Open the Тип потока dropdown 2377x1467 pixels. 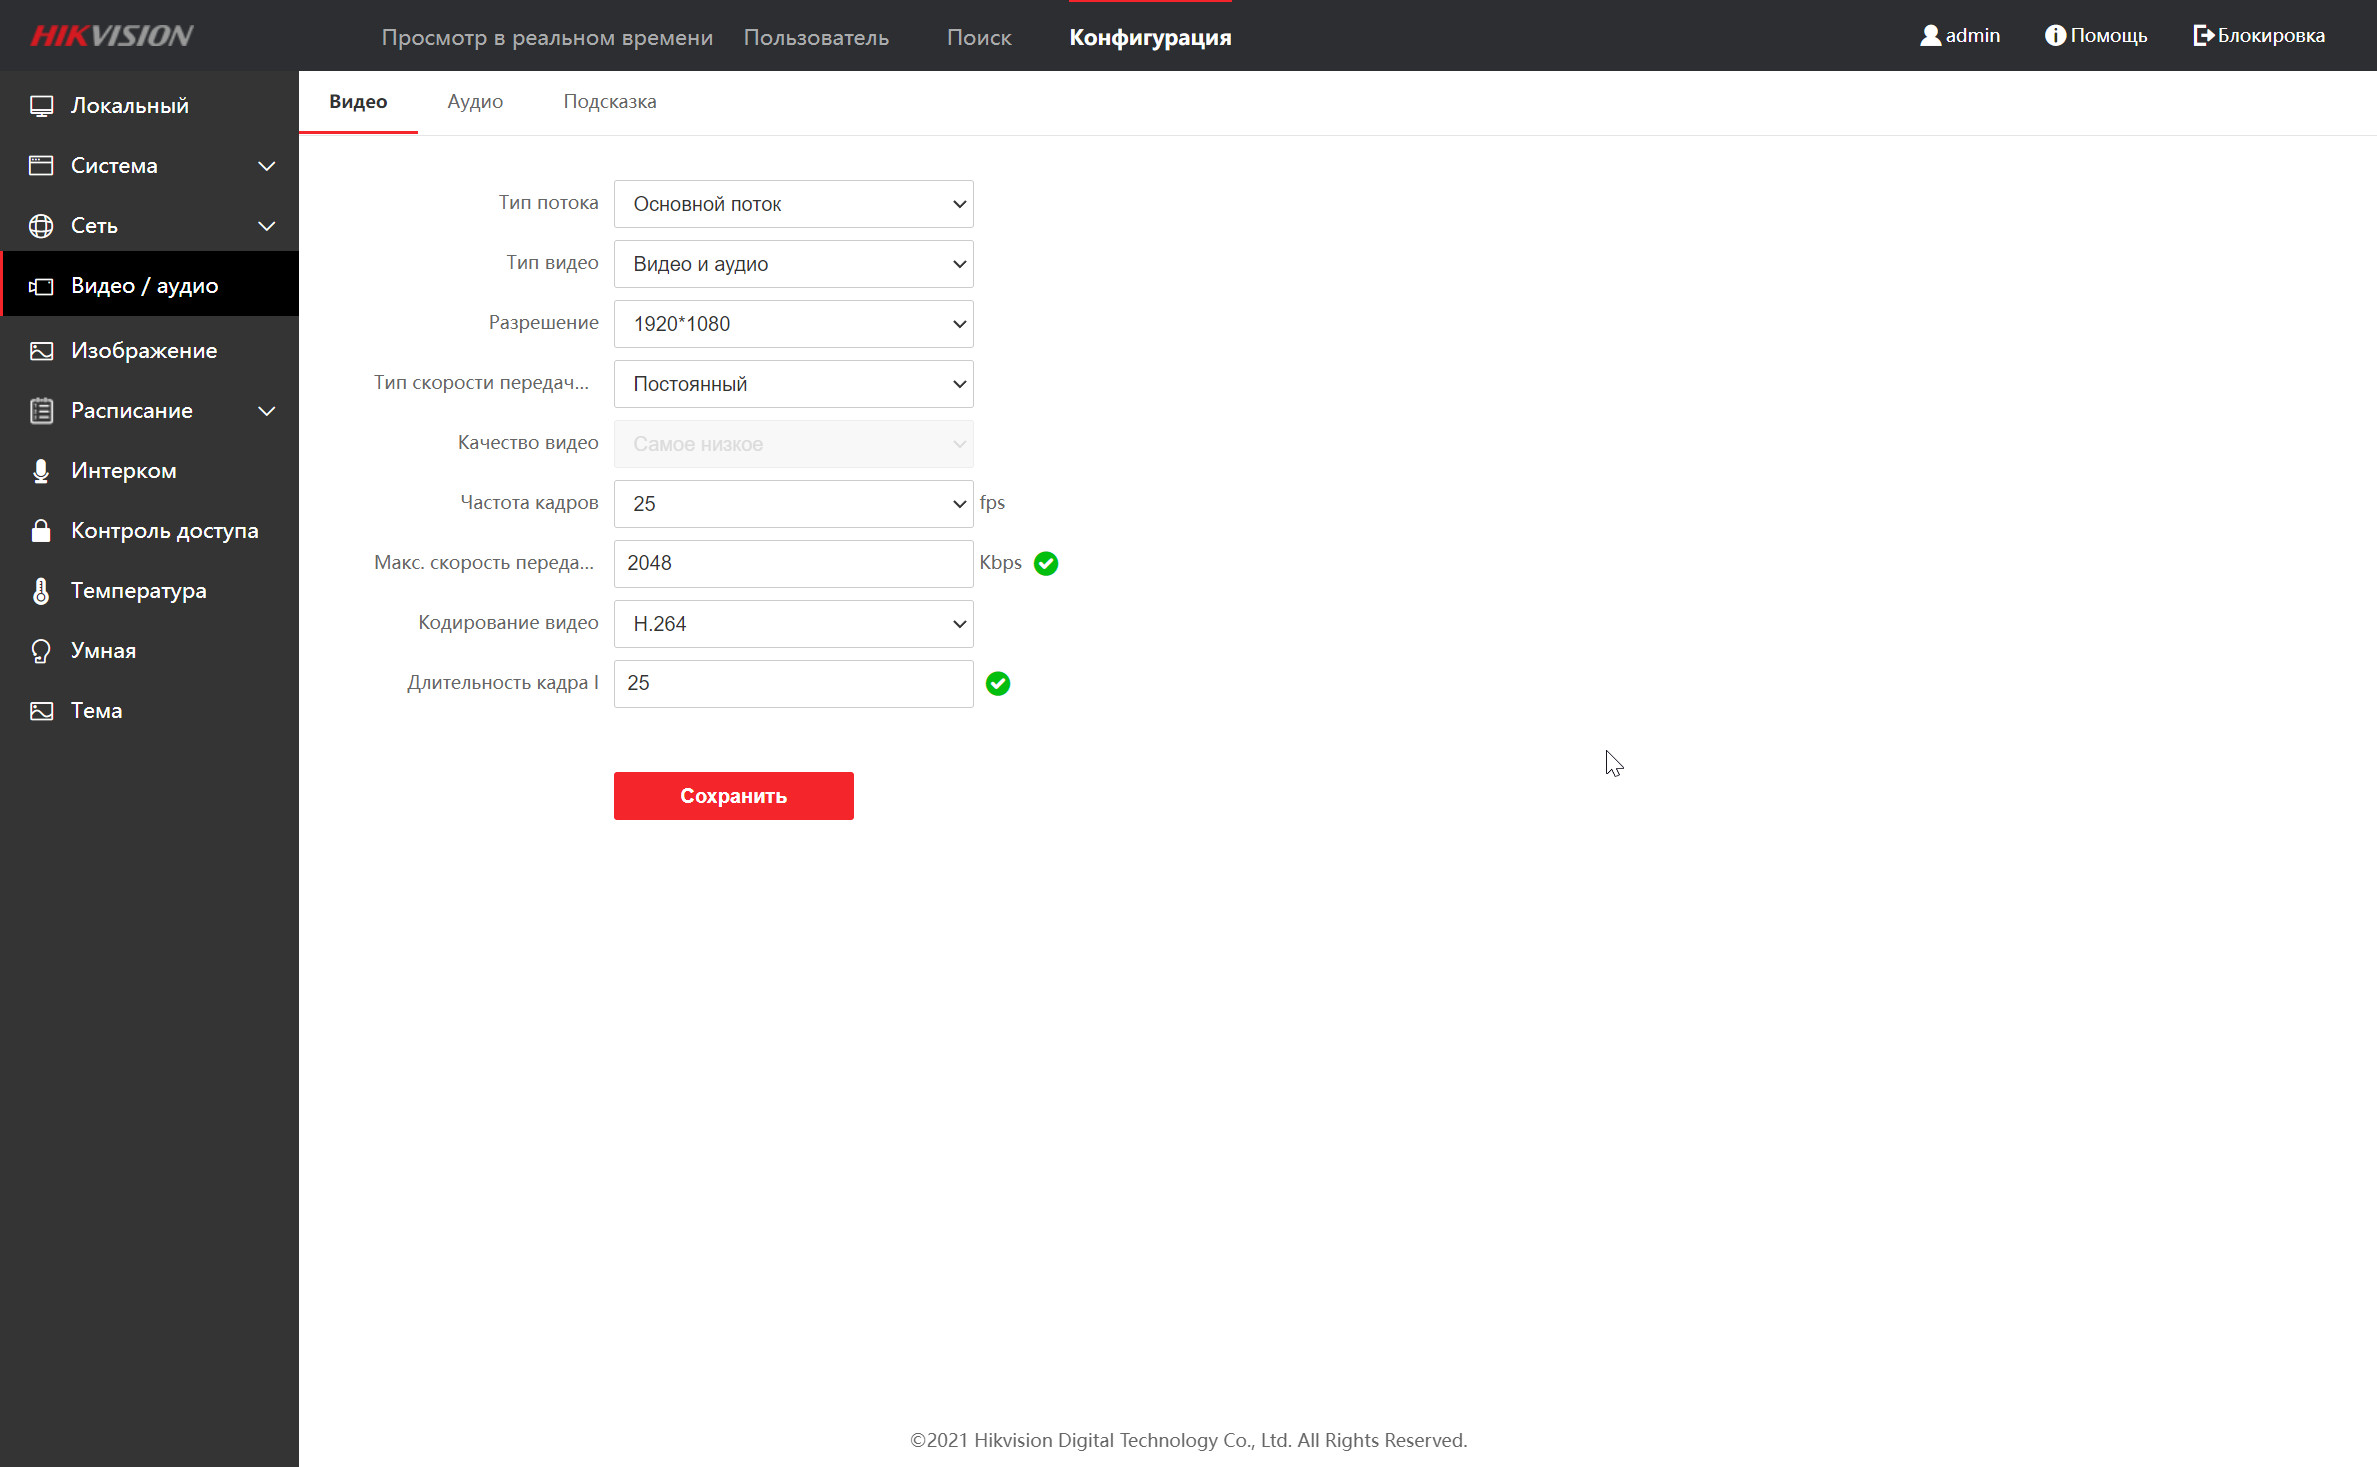793,204
